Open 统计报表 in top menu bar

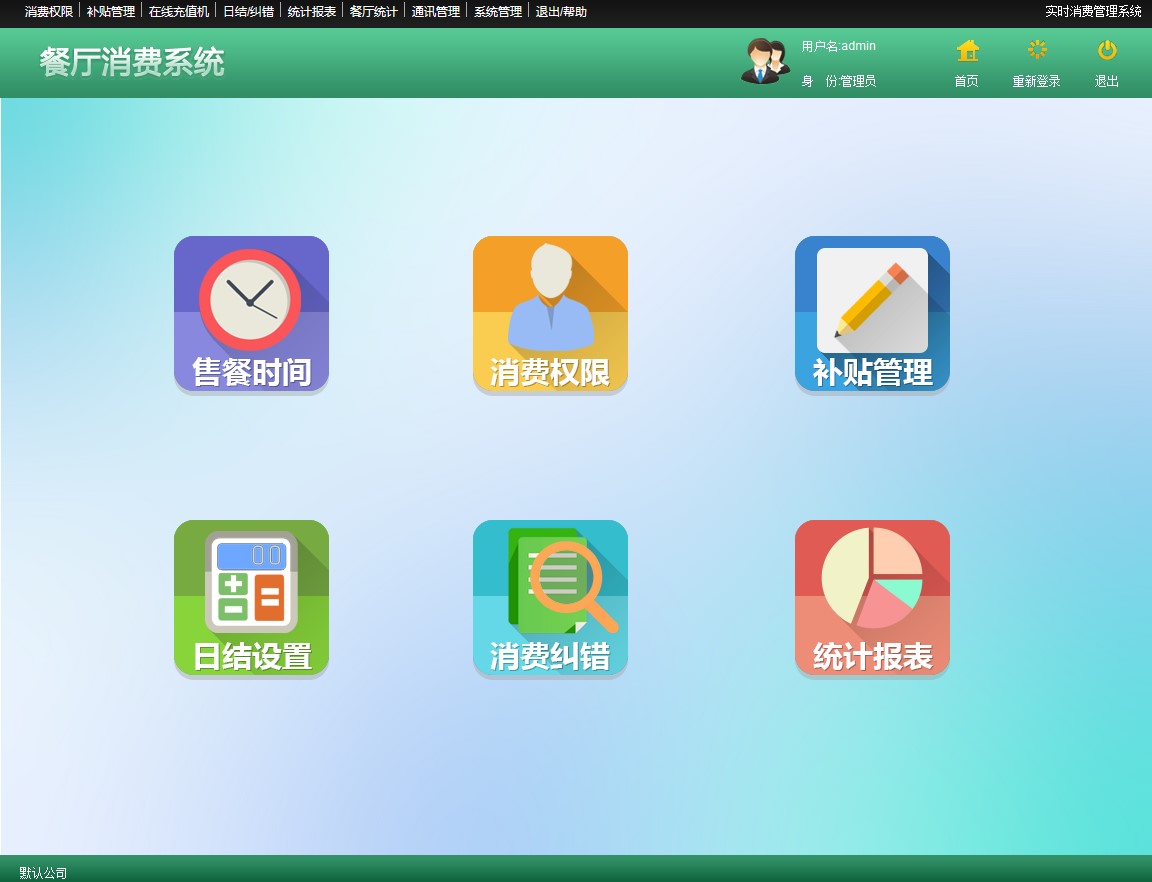[311, 12]
